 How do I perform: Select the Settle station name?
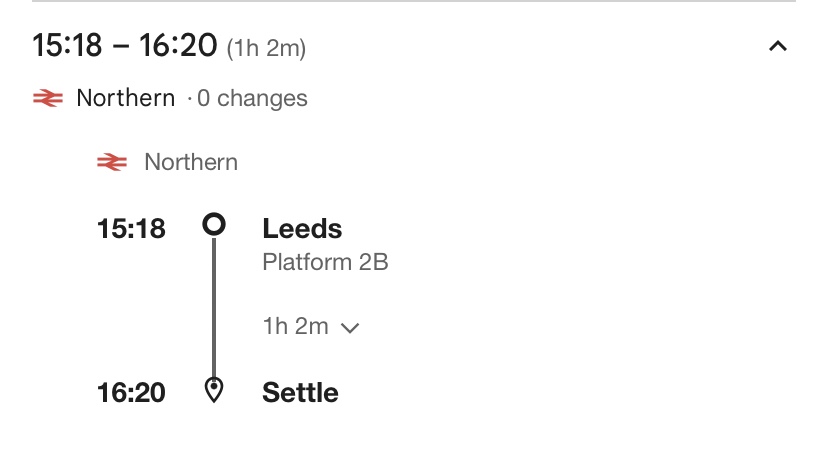tap(300, 392)
